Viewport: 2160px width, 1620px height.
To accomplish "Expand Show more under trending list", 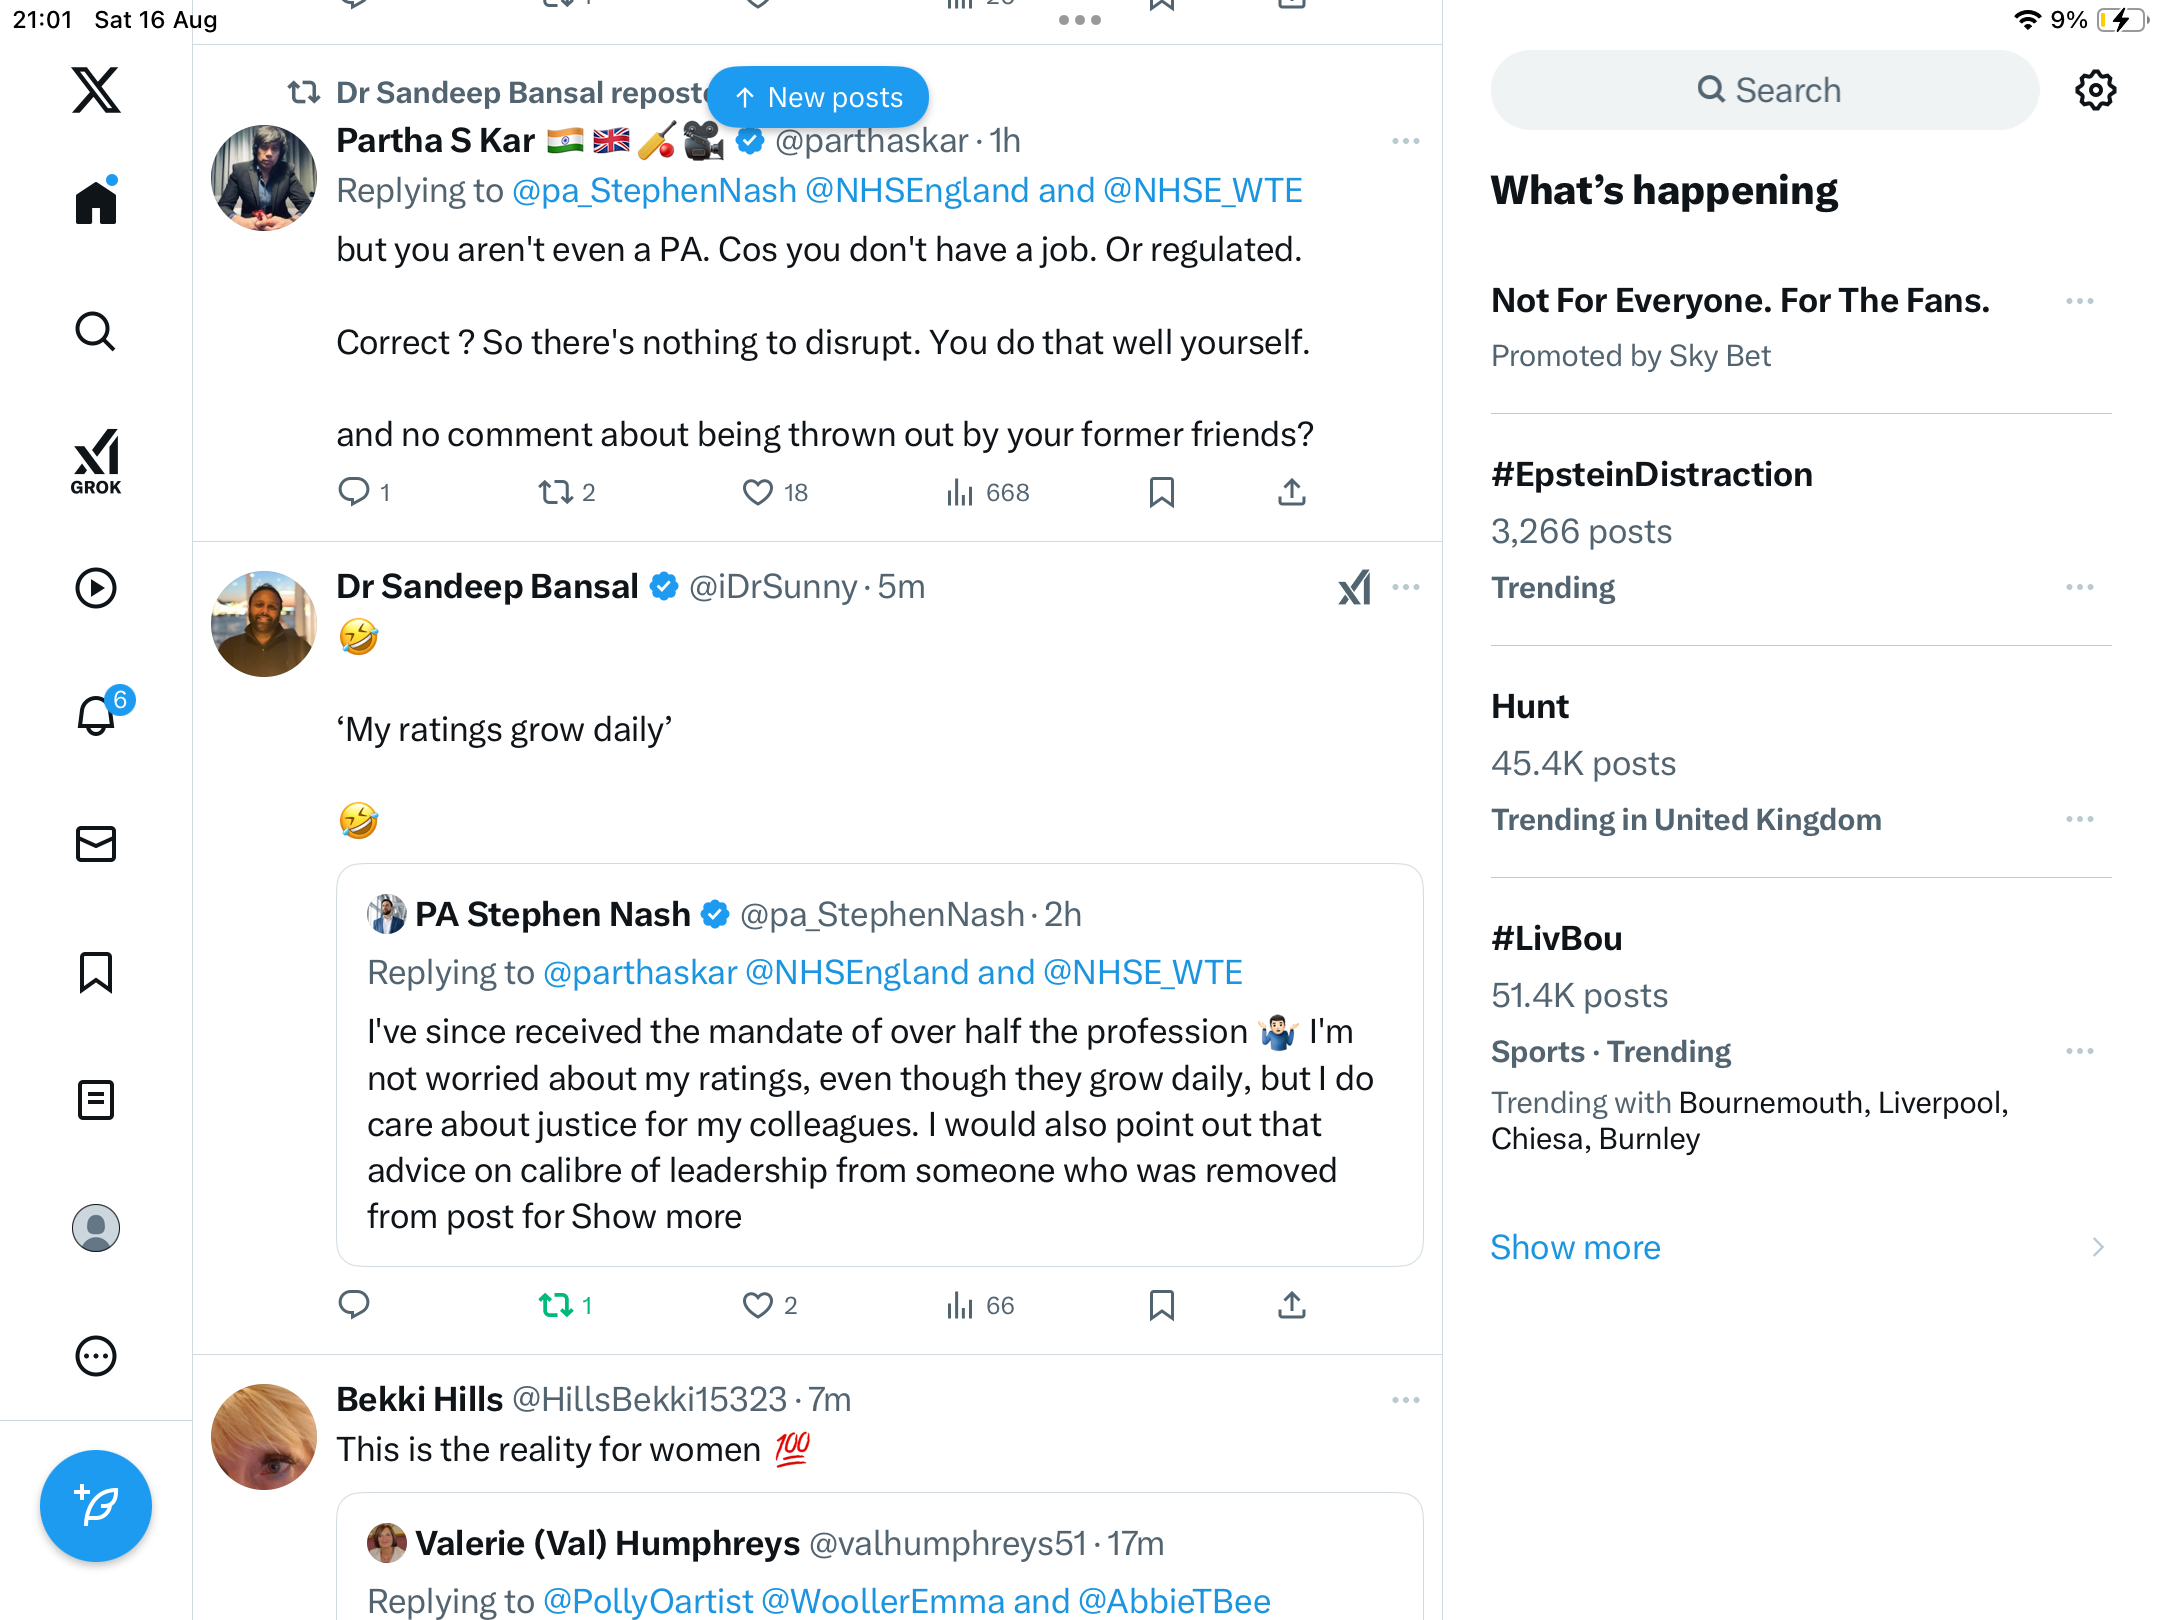I will point(1575,1247).
